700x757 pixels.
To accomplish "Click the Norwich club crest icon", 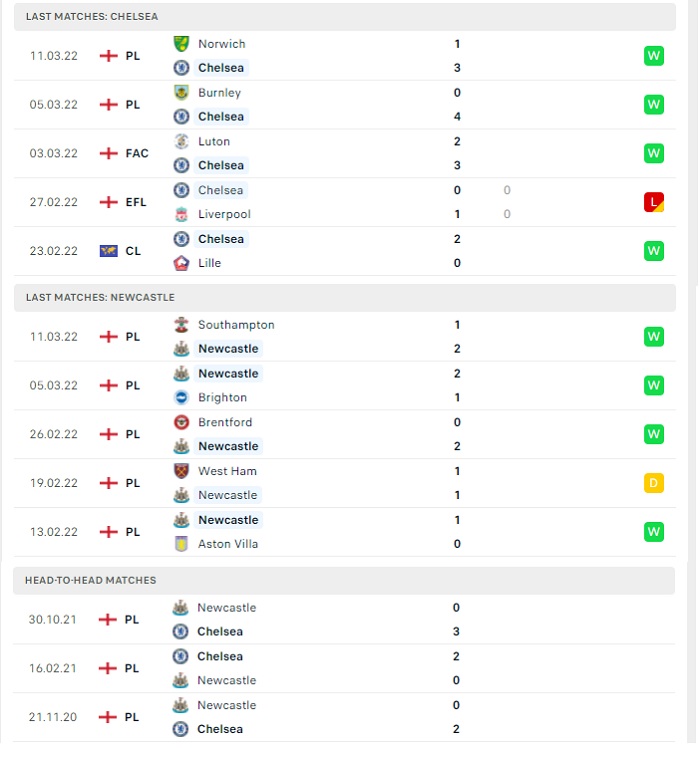I will tap(181, 44).
